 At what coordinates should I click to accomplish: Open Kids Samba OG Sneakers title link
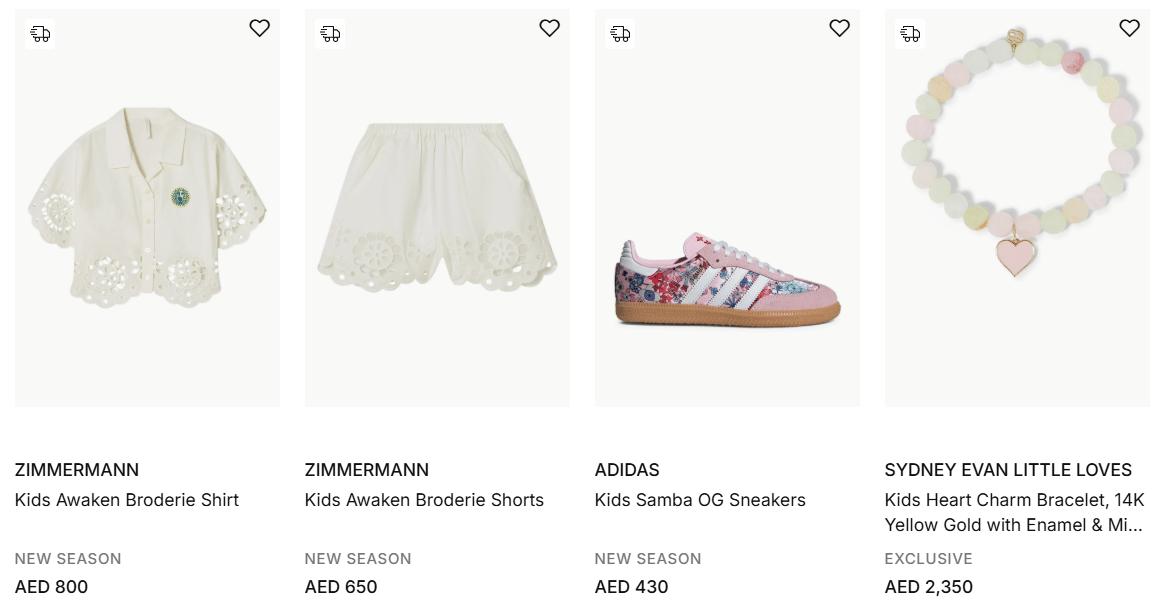click(700, 500)
